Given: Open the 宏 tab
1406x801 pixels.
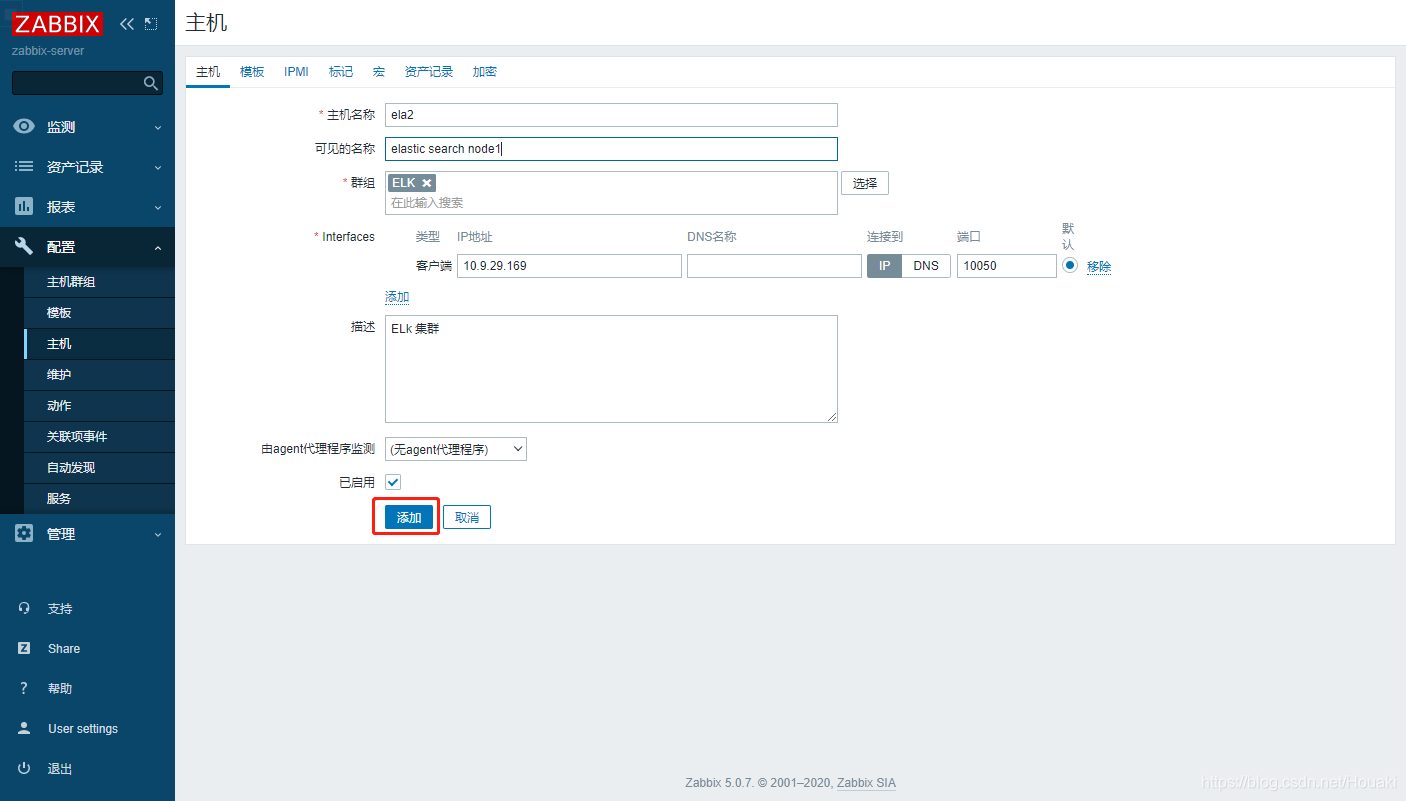Looking at the screenshot, I should [379, 72].
